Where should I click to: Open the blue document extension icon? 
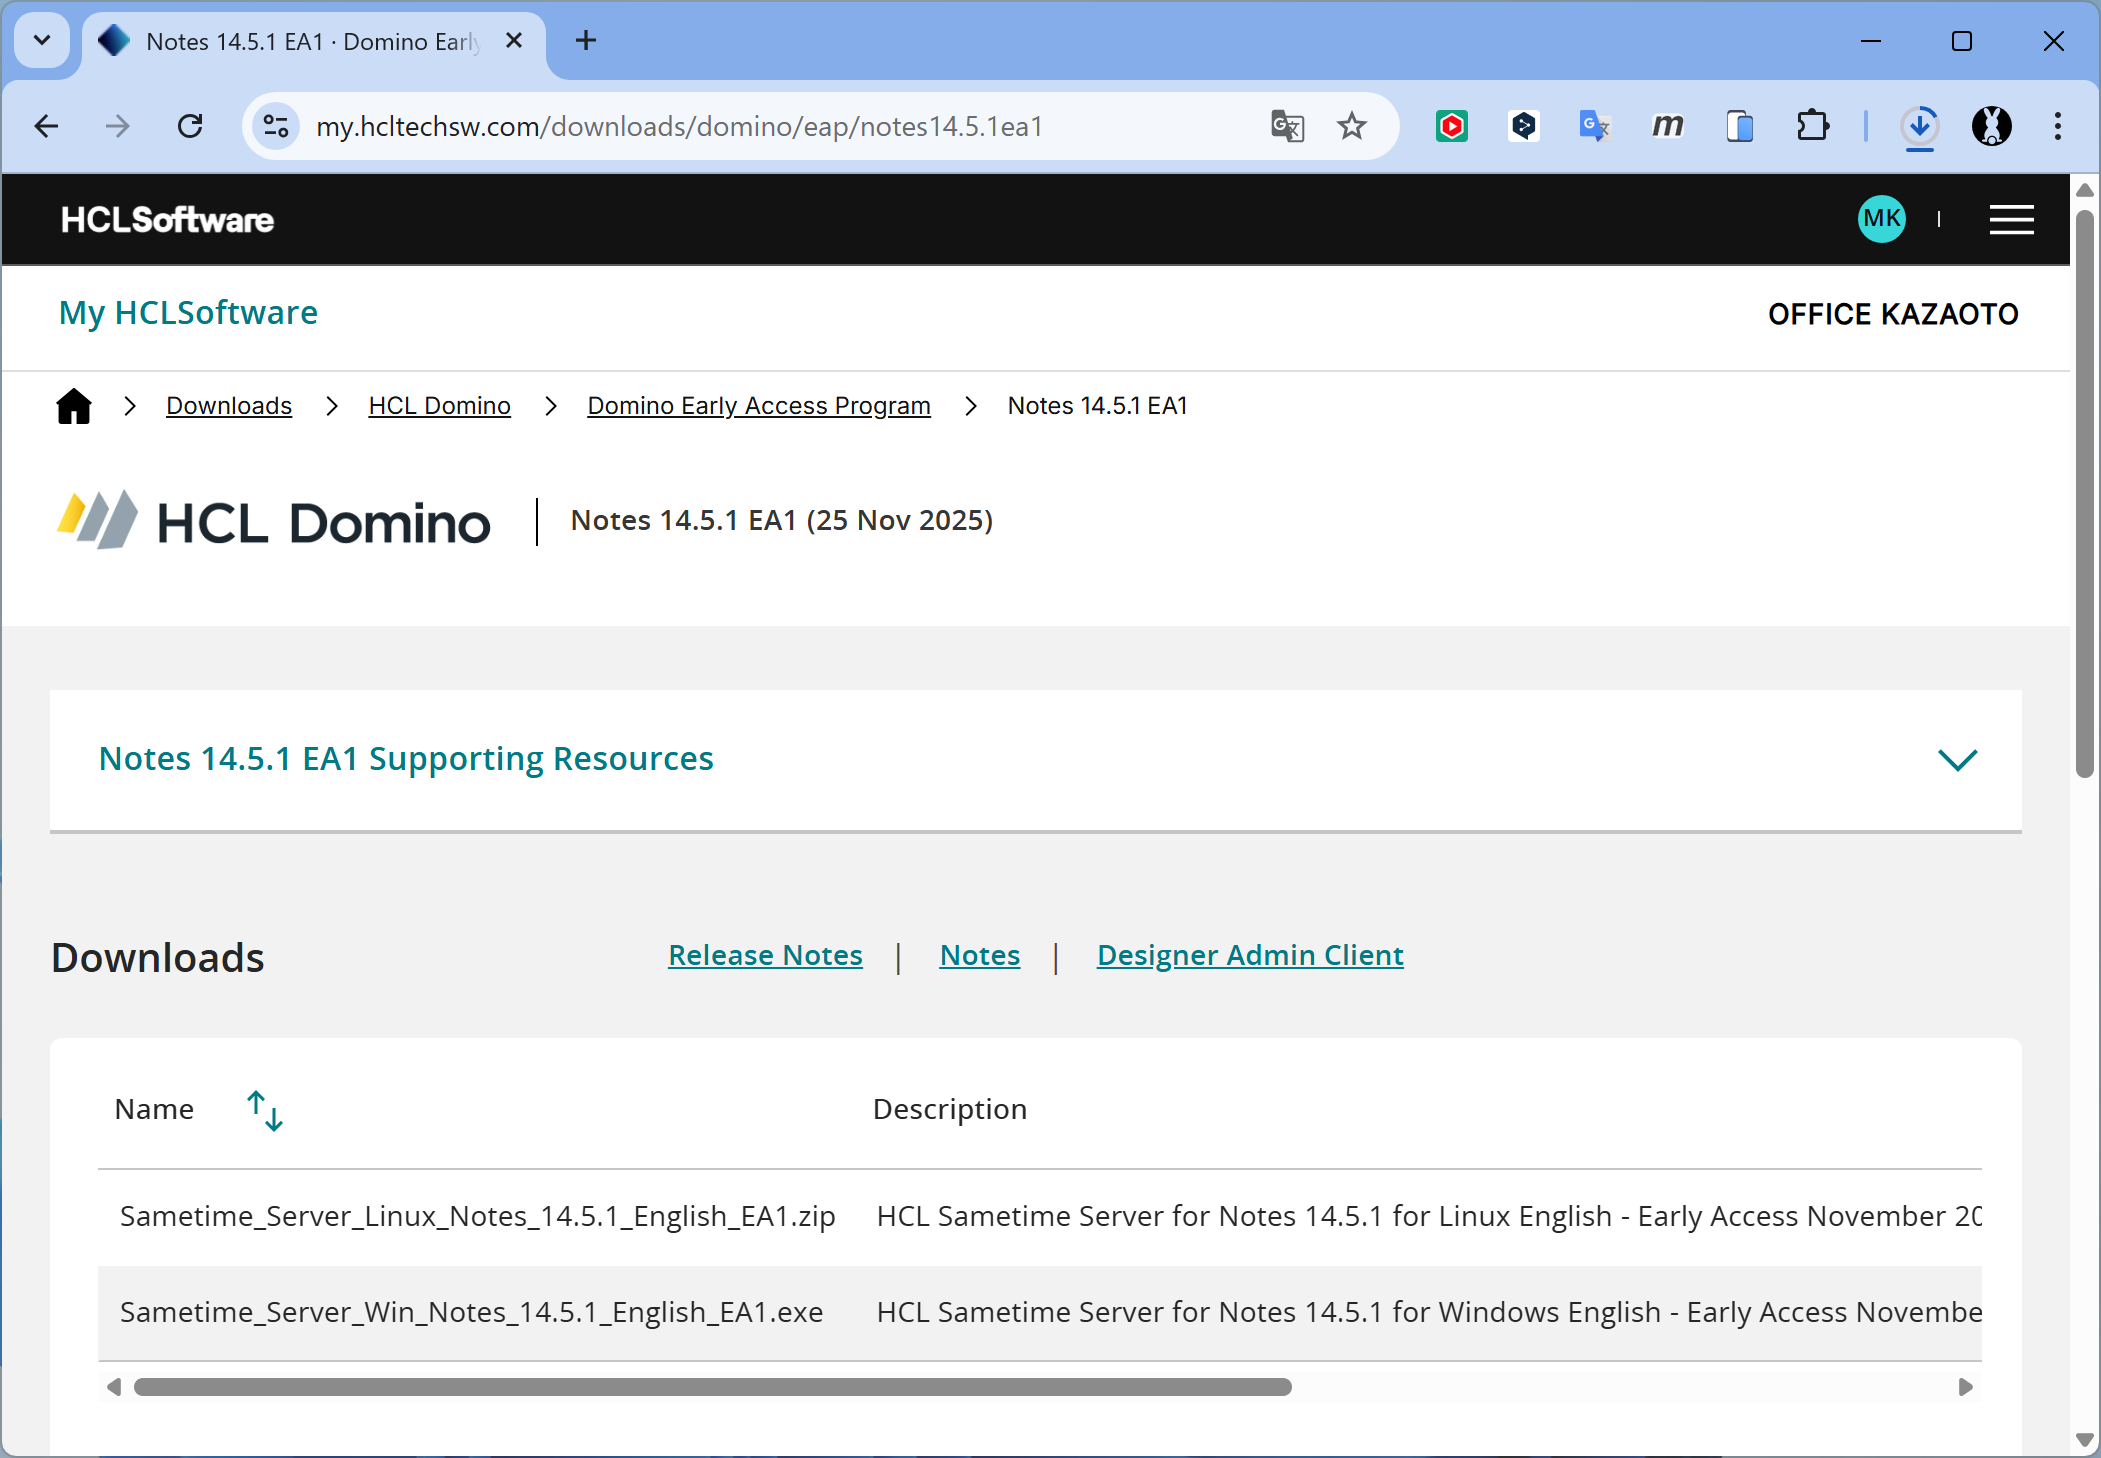1740,126
